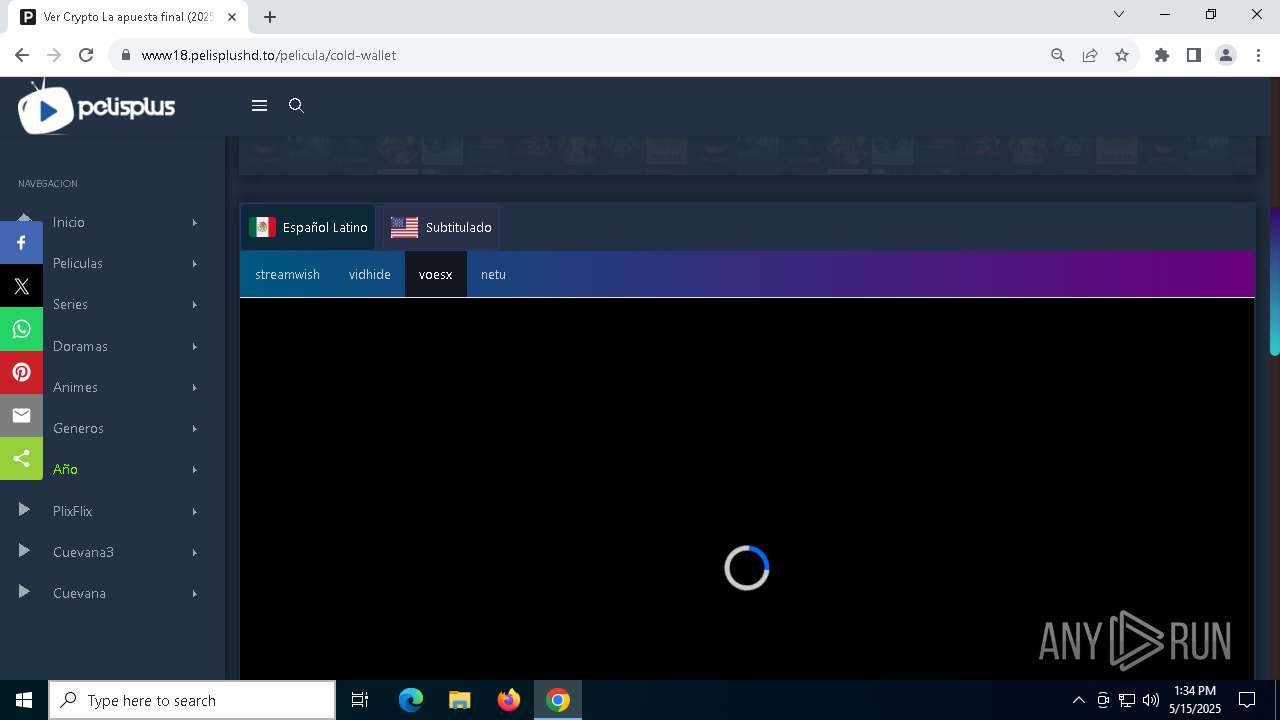Click the loading video player area

(747, 489)
